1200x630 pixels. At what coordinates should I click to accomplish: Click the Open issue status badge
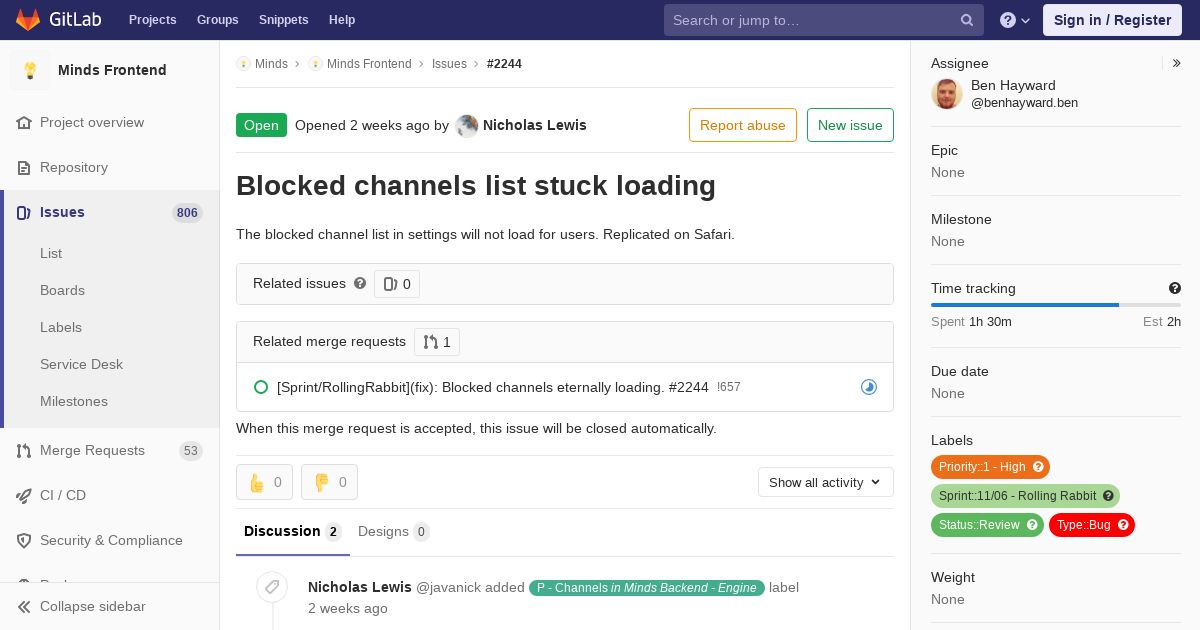(x=261, y=125)
